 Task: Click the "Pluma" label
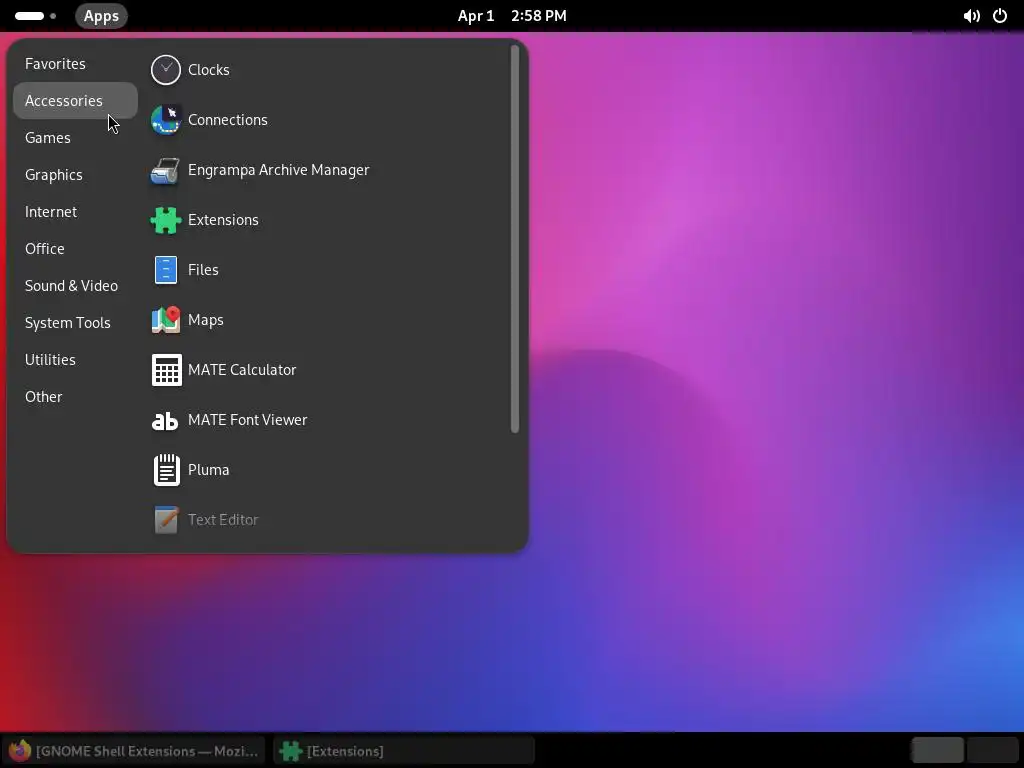208,470
